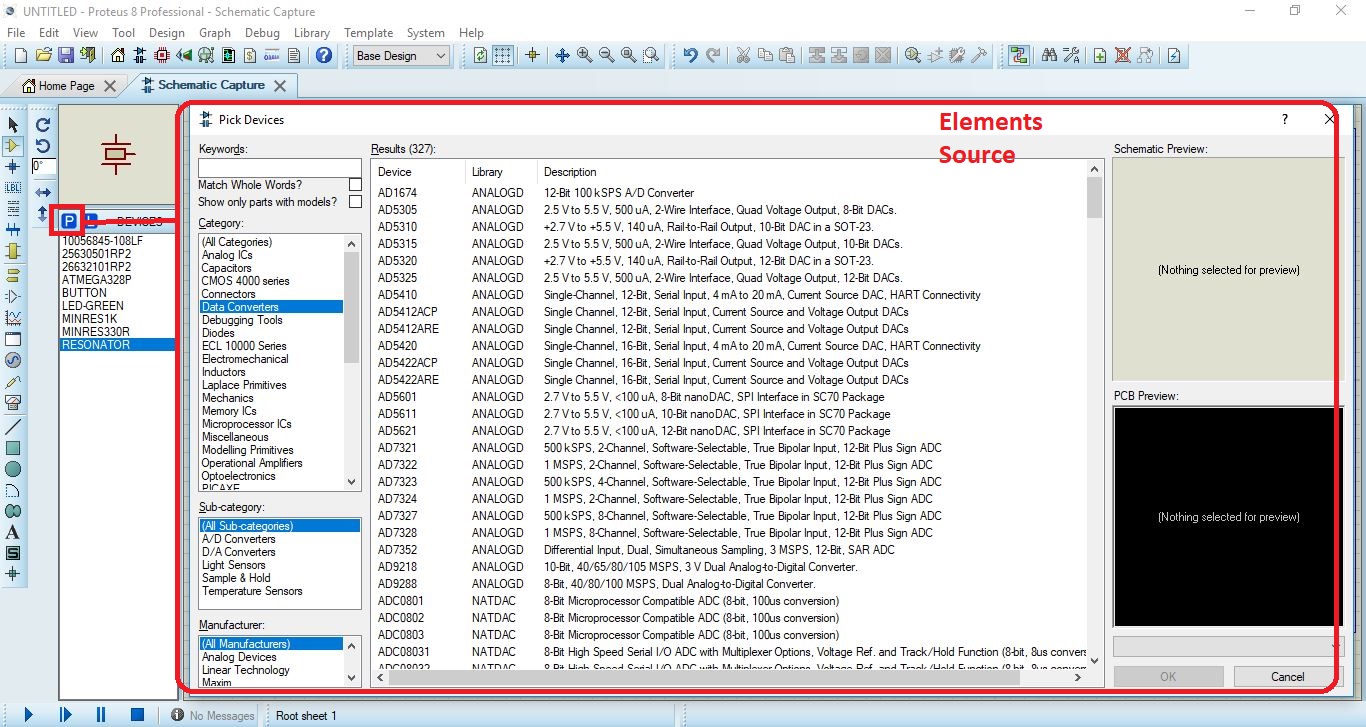Click the Rotate Anti-clockwise icon

[43, 146]
